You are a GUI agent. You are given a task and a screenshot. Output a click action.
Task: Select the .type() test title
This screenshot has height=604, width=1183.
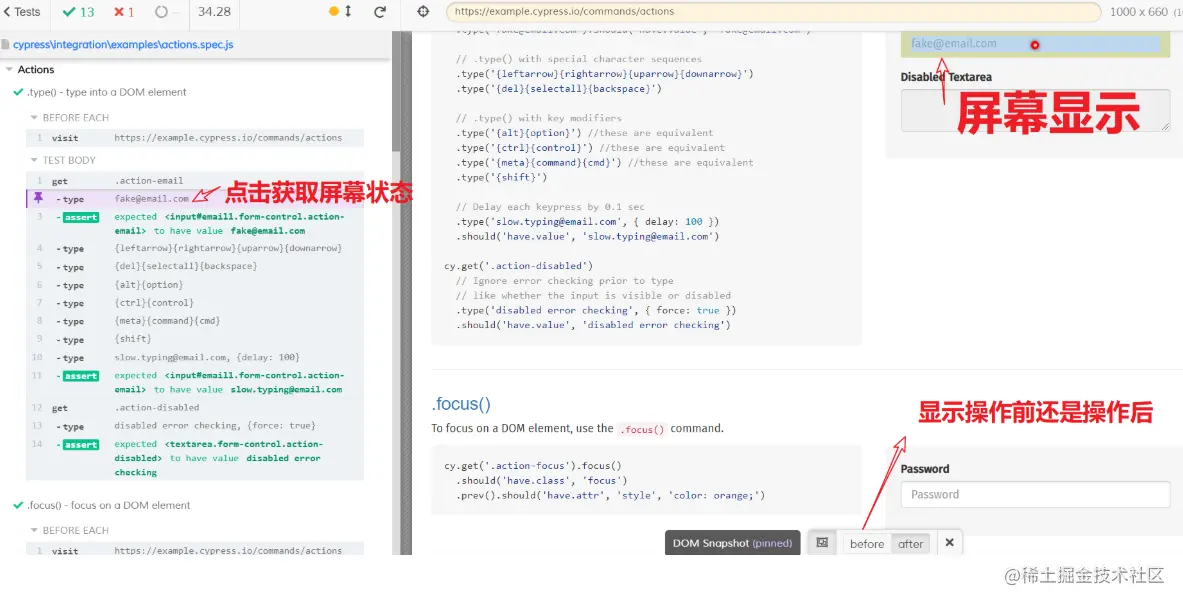(106, 92)
